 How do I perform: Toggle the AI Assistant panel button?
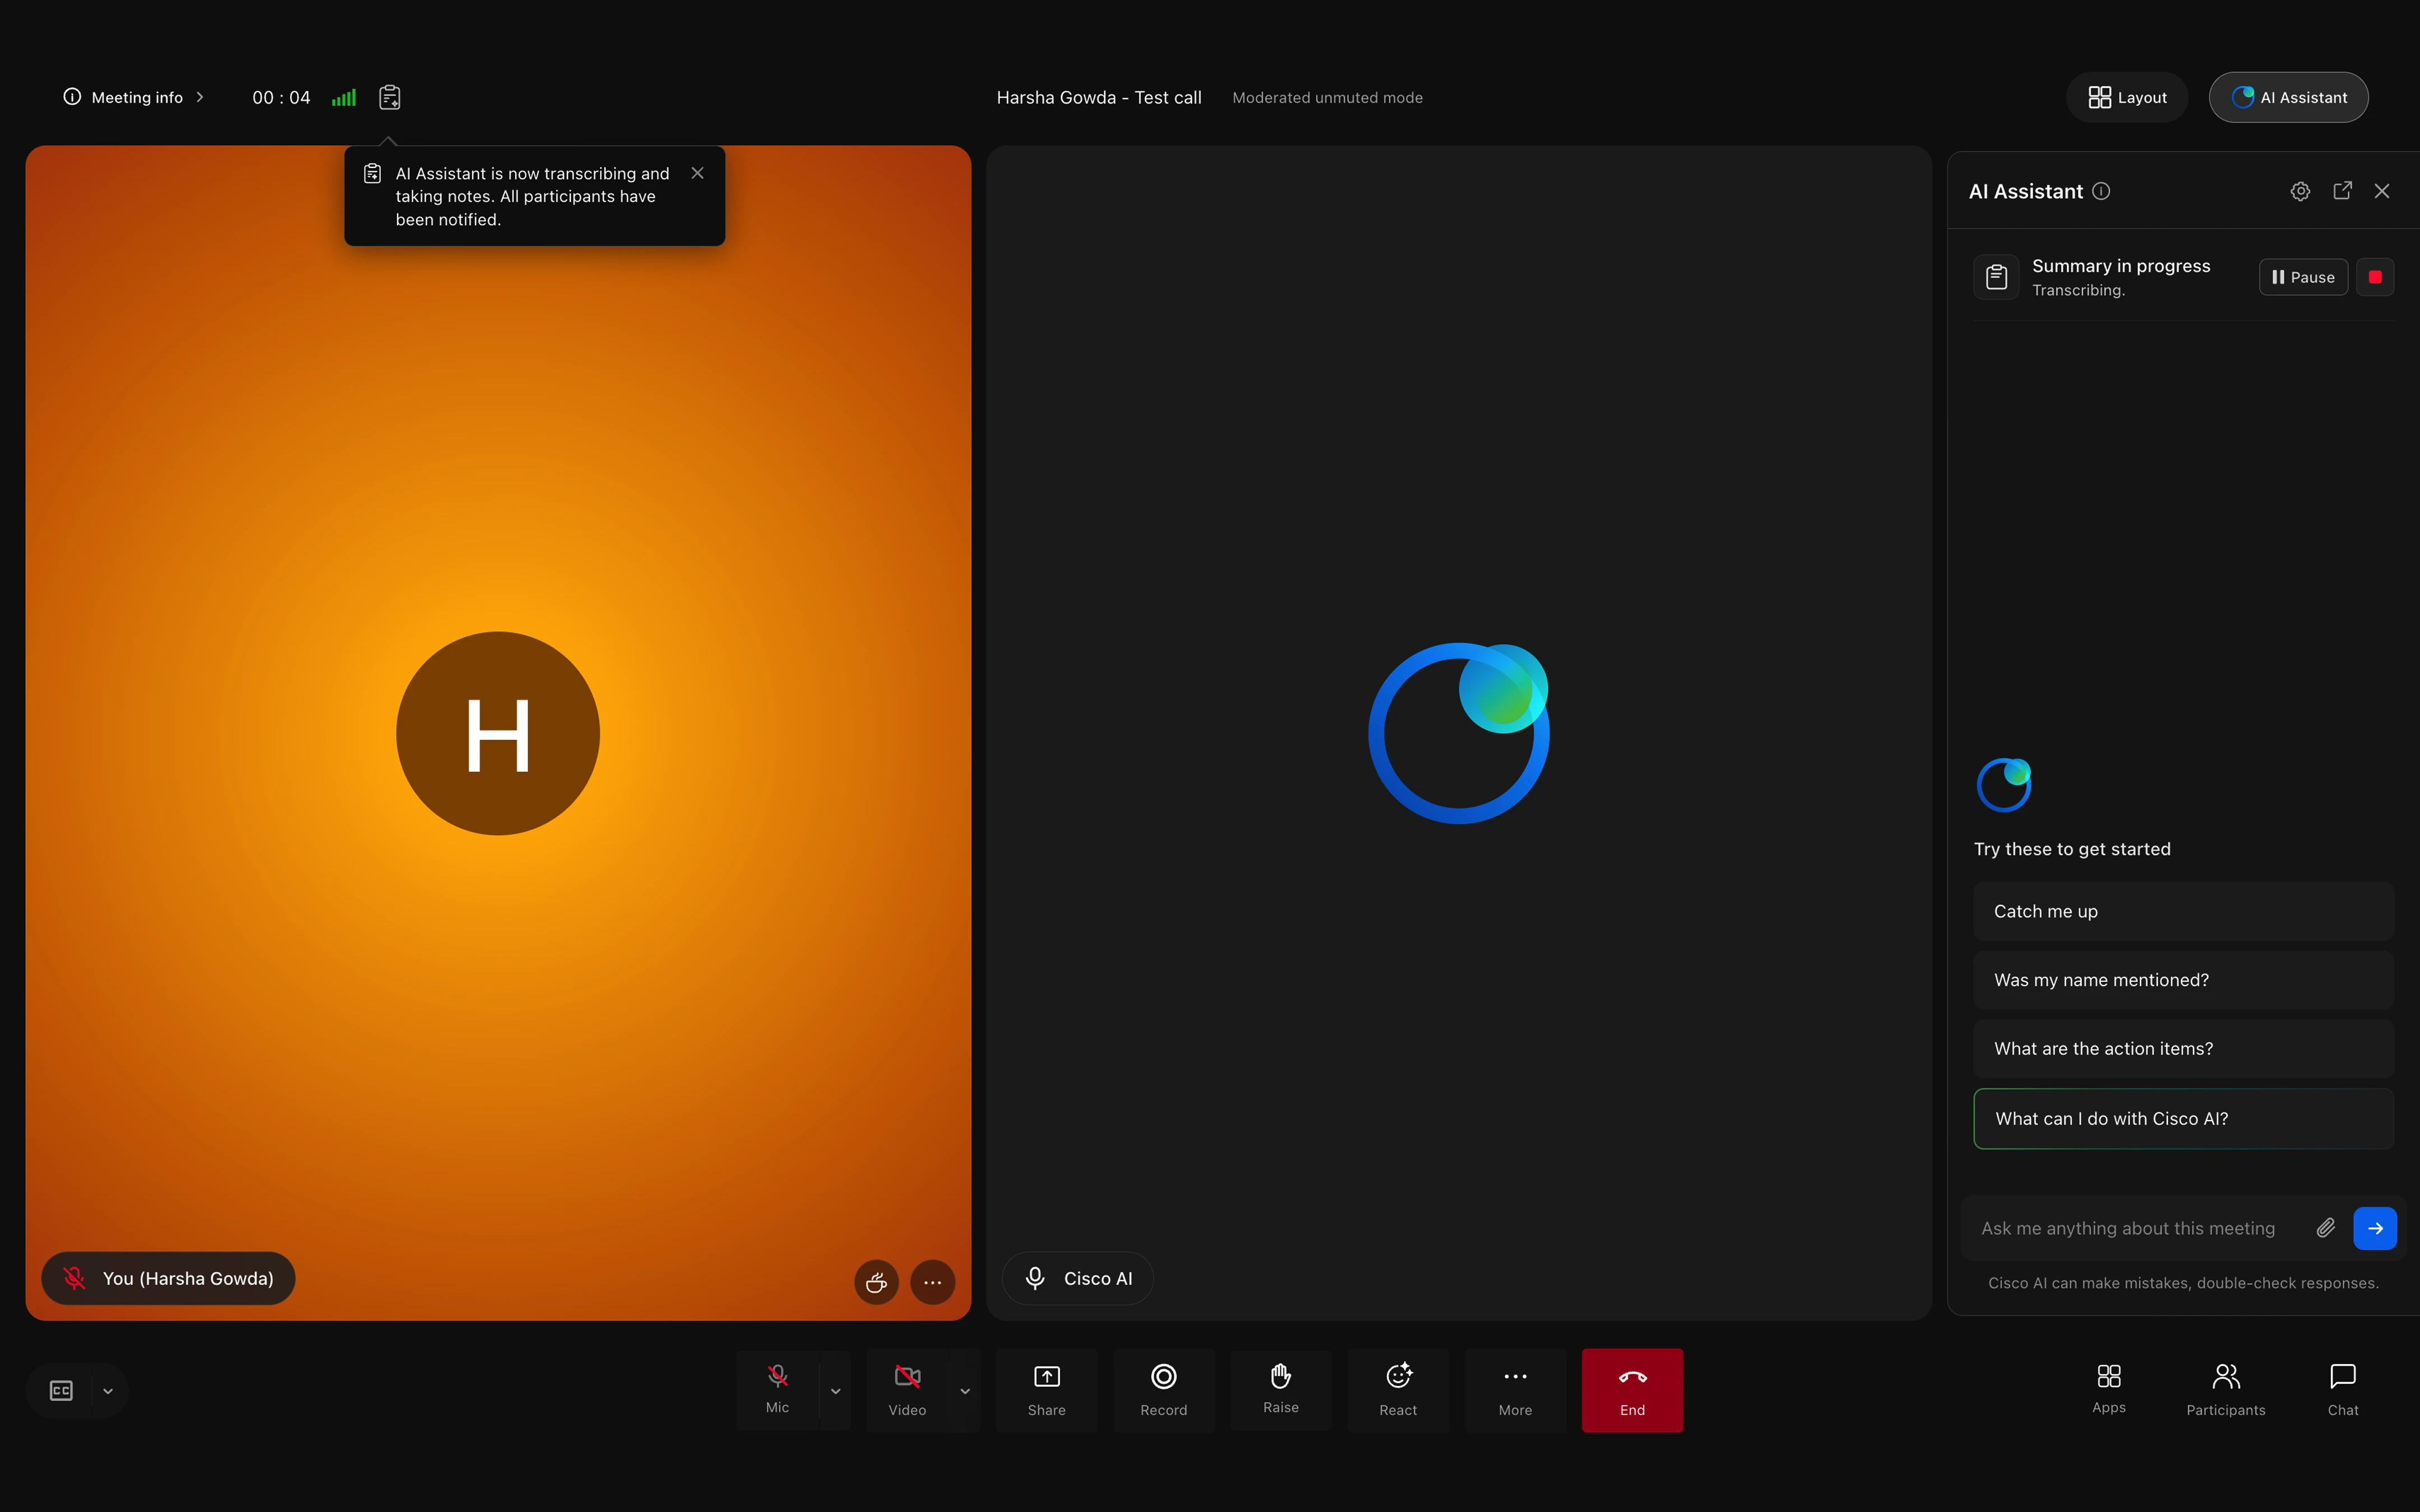2288,97
